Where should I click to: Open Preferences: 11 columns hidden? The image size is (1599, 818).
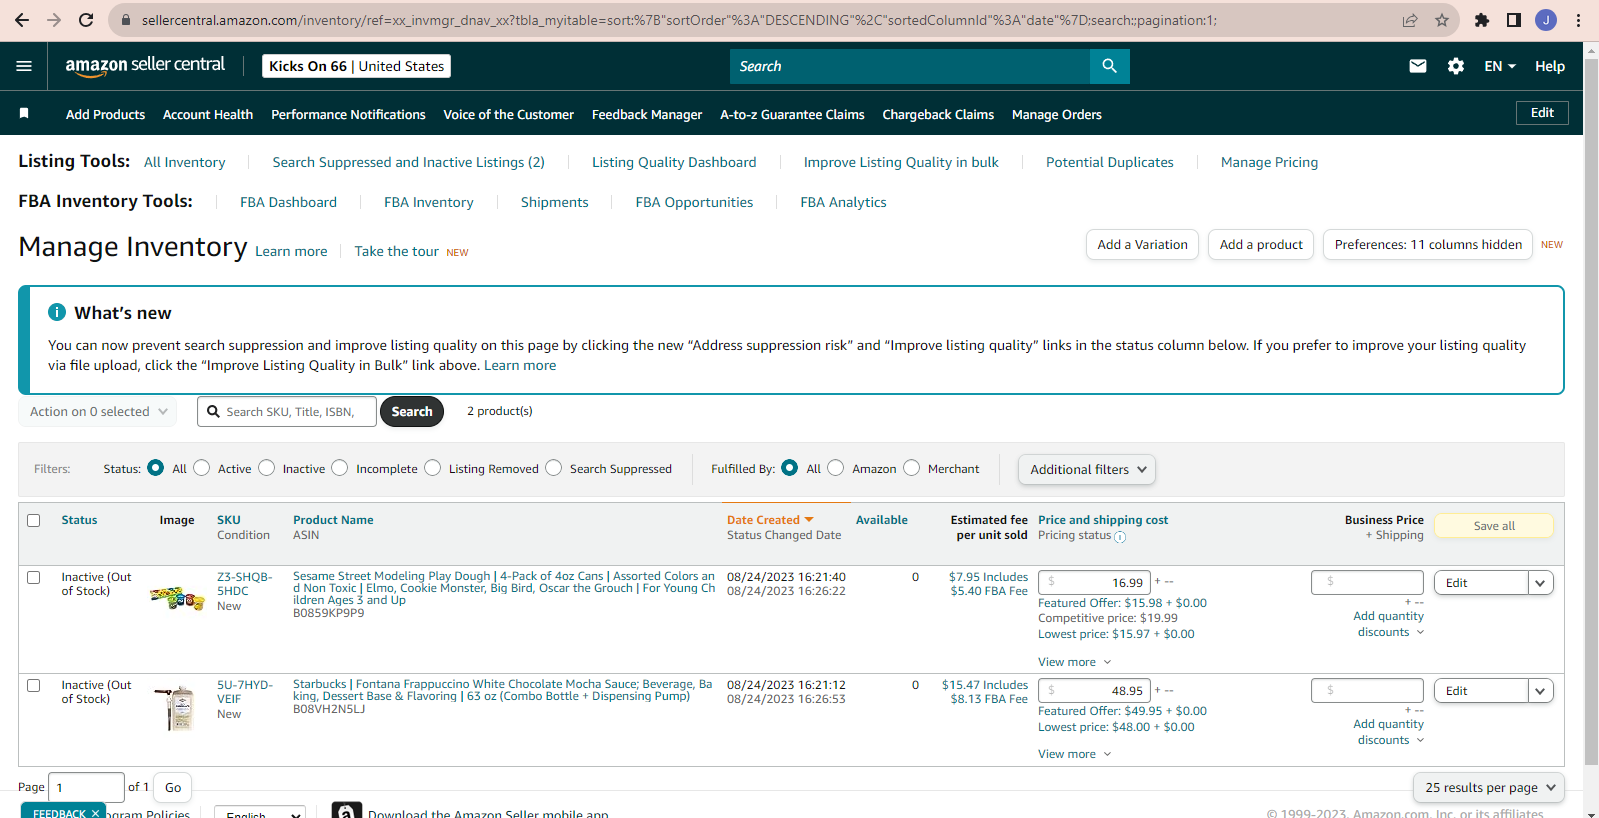pos(1428,245)
